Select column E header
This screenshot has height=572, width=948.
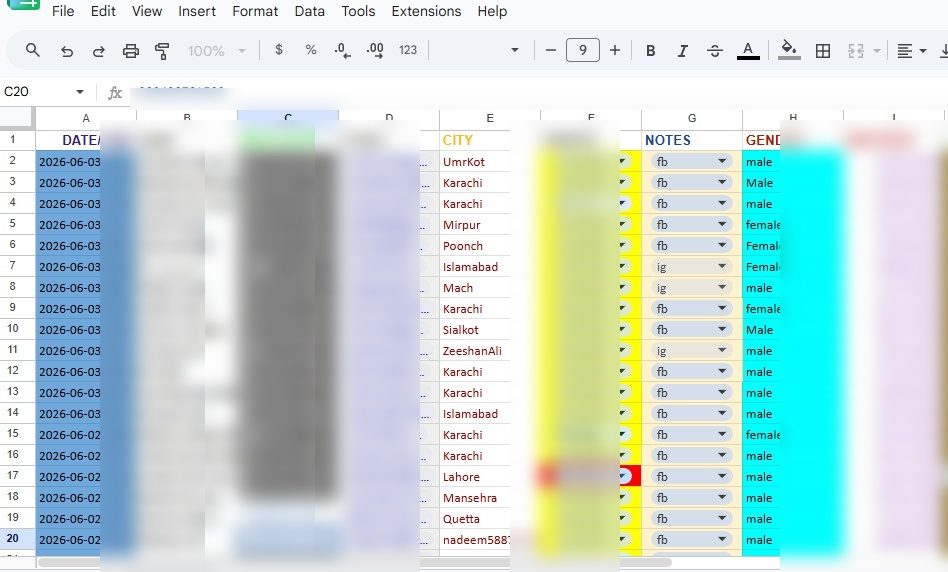(490, 118)
